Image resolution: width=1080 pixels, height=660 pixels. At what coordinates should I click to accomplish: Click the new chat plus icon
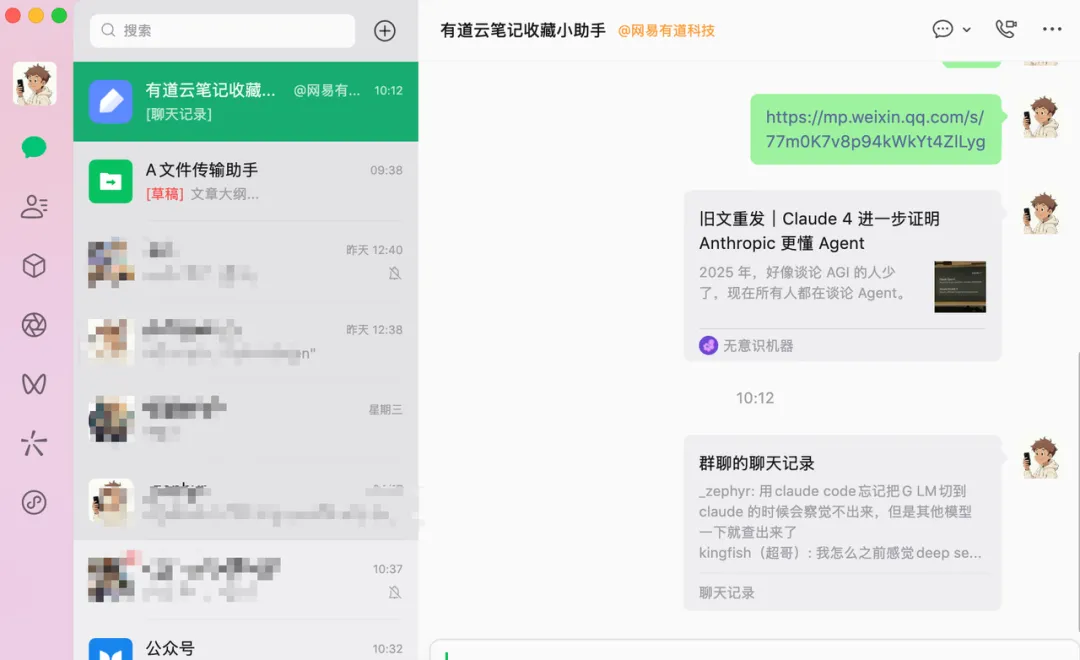pos(384,30)
